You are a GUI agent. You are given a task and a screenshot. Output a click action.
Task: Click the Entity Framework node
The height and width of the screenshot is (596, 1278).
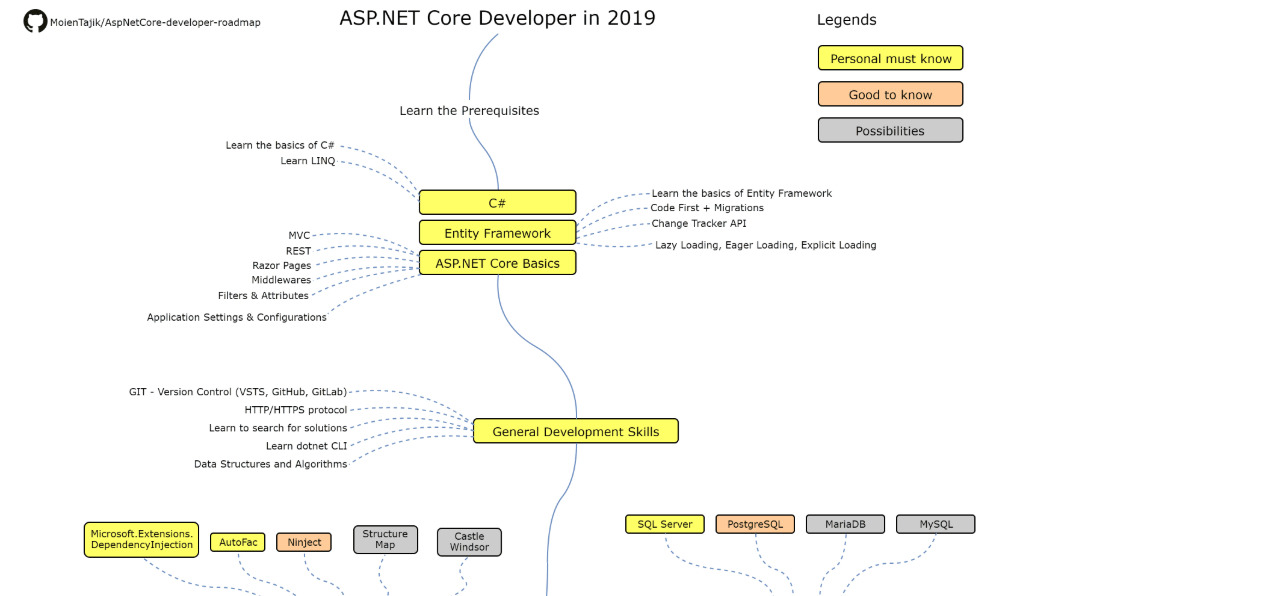(x=497, y=233)
